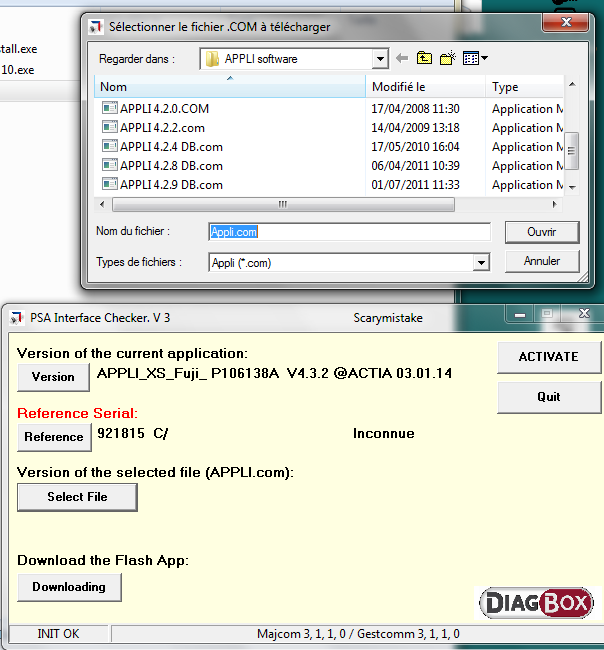Click the 'INIT OK' status bar entry

58,634
